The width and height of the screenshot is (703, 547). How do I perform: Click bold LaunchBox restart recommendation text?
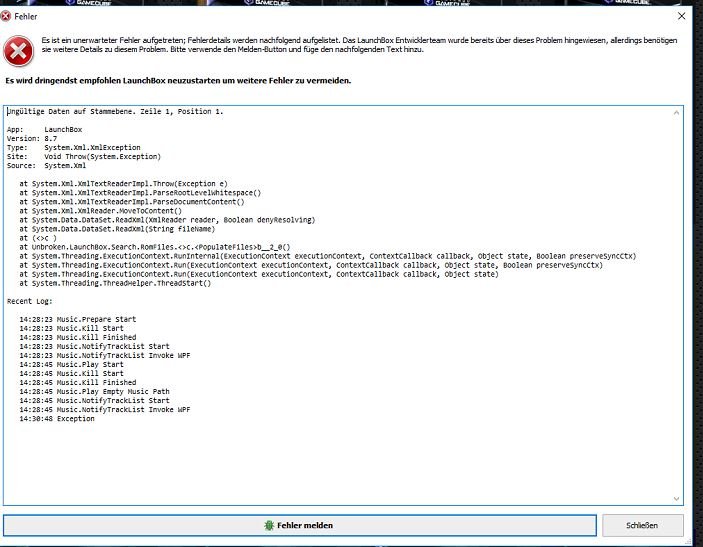pyautogui.click(x=178, y=81)
